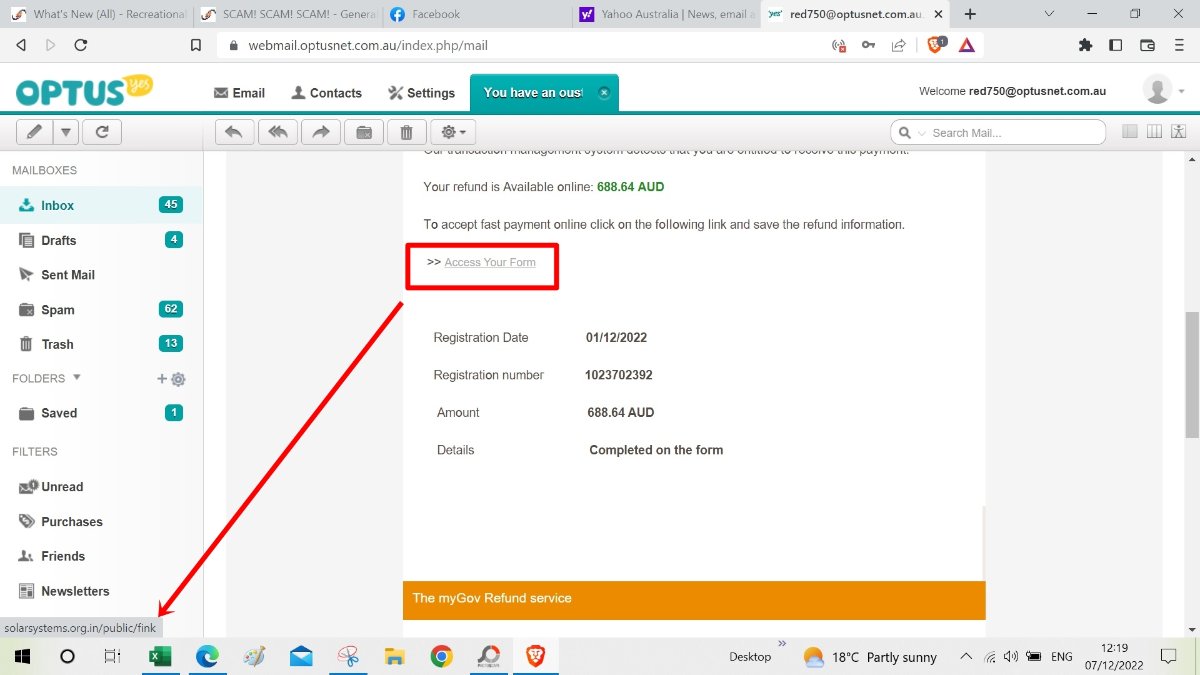Switch to two-pane mail layout
The height and width of the screenshot is (675, 1200).
click(x=1130, y=132)
